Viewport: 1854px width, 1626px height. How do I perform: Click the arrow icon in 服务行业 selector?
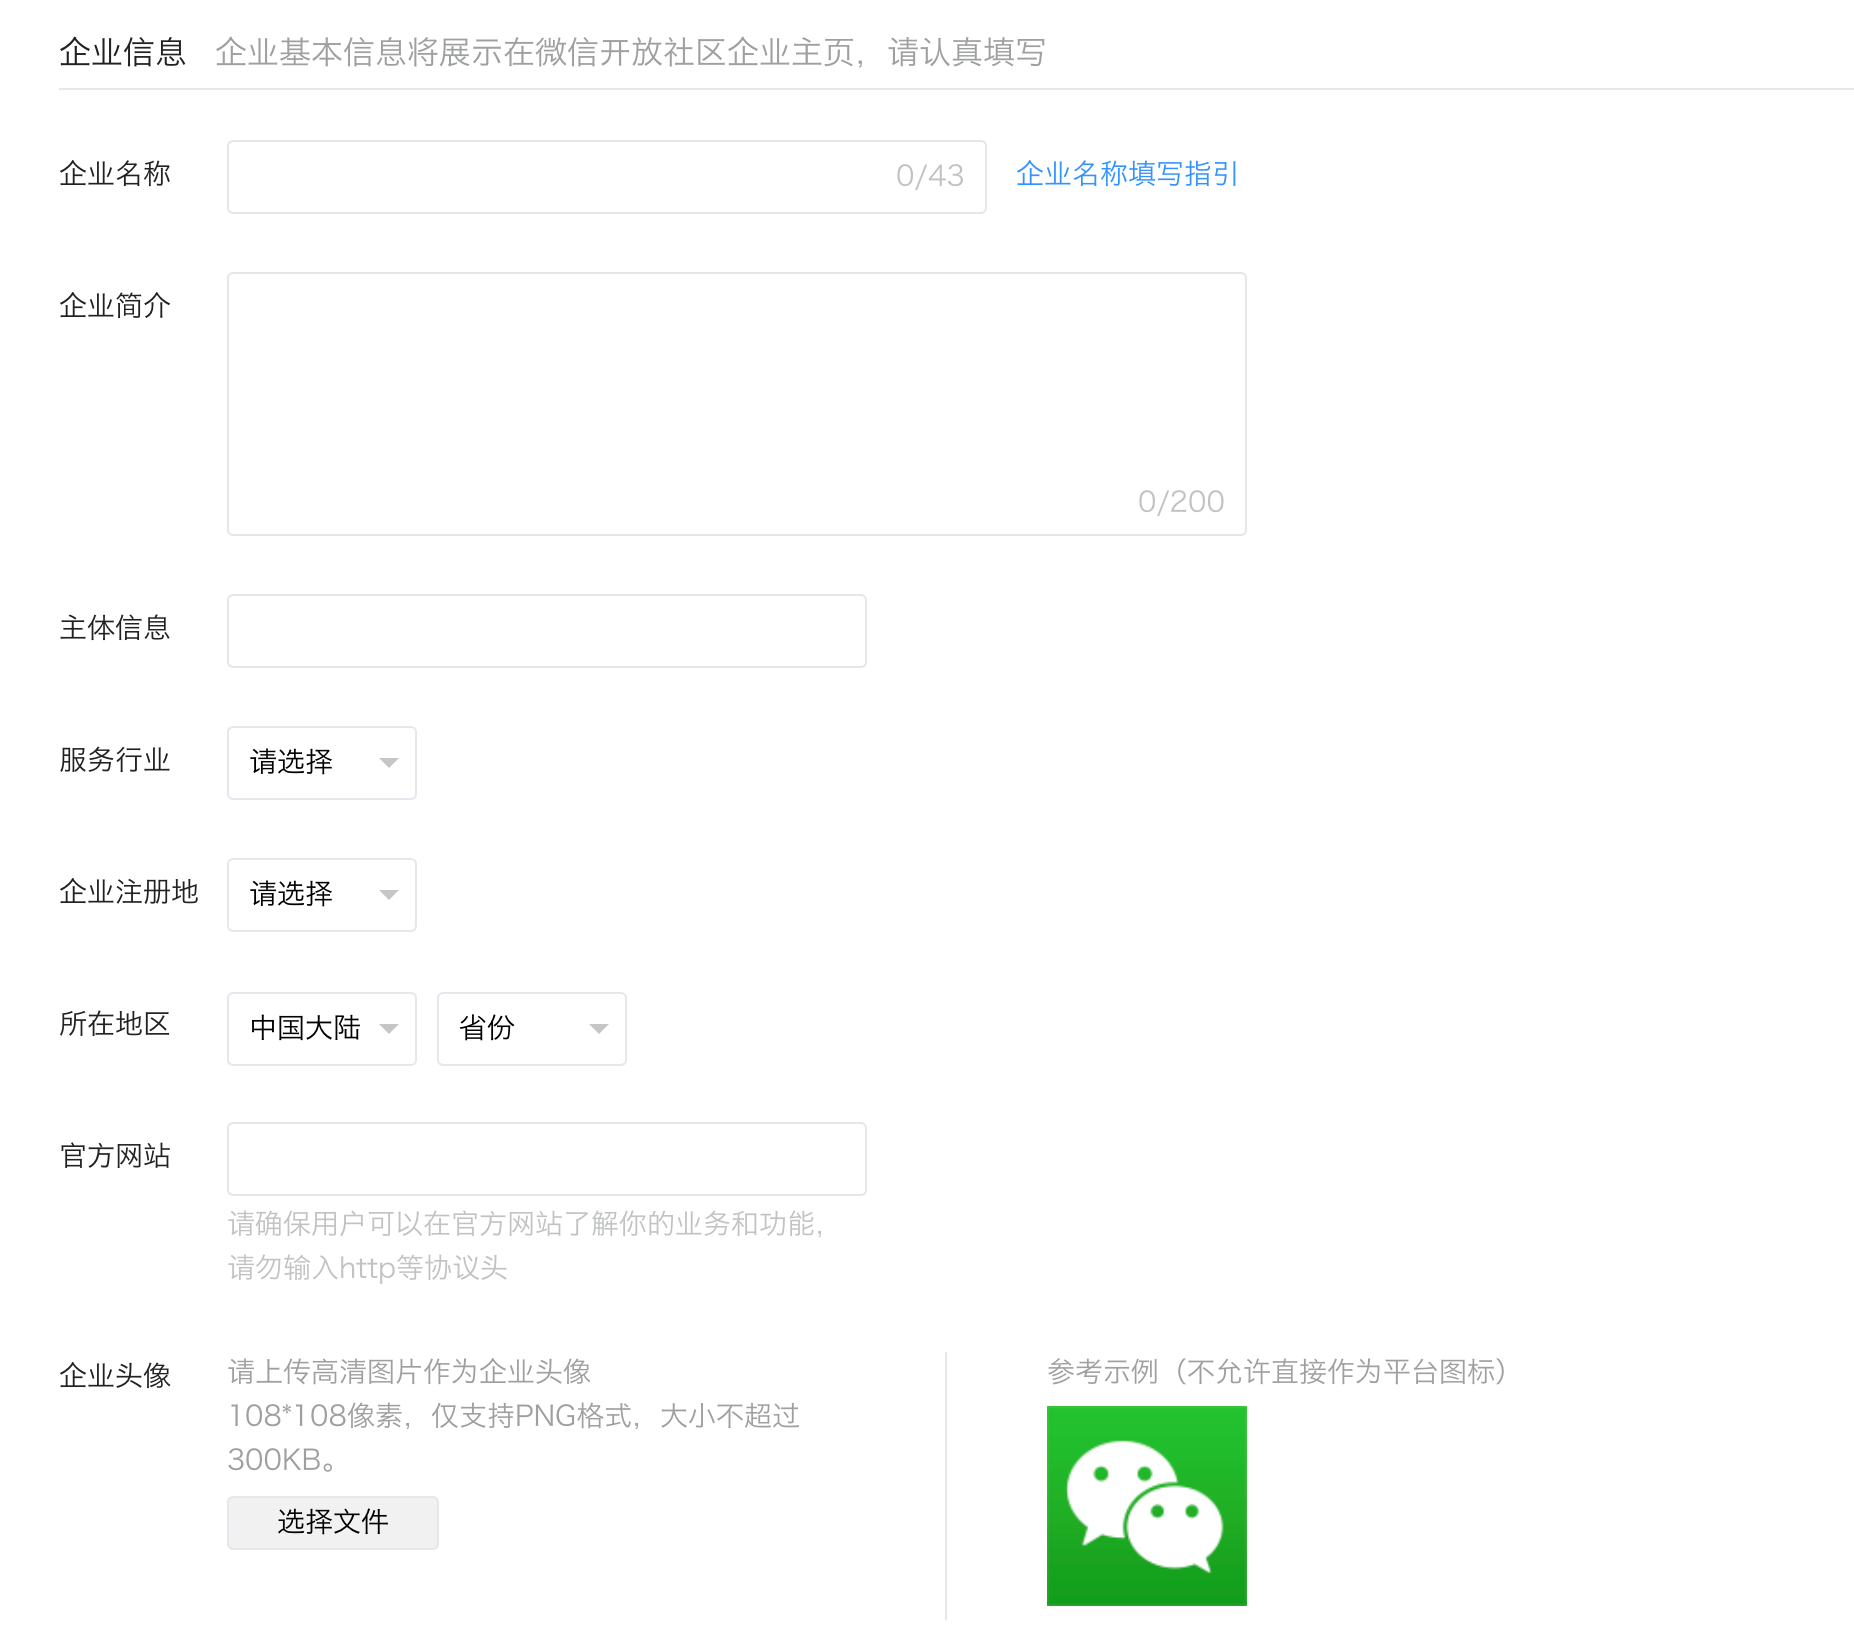[x=389, y=763]
